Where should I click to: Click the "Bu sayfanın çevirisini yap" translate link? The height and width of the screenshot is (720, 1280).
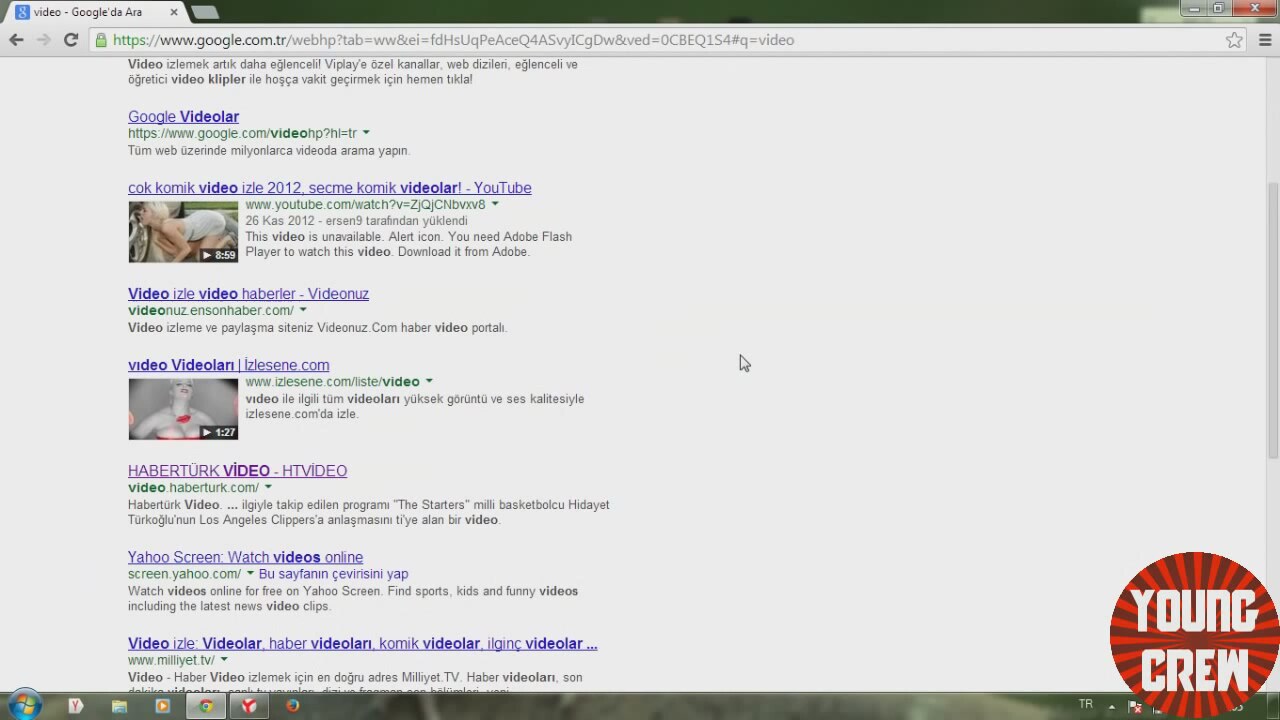pos(333,574)
